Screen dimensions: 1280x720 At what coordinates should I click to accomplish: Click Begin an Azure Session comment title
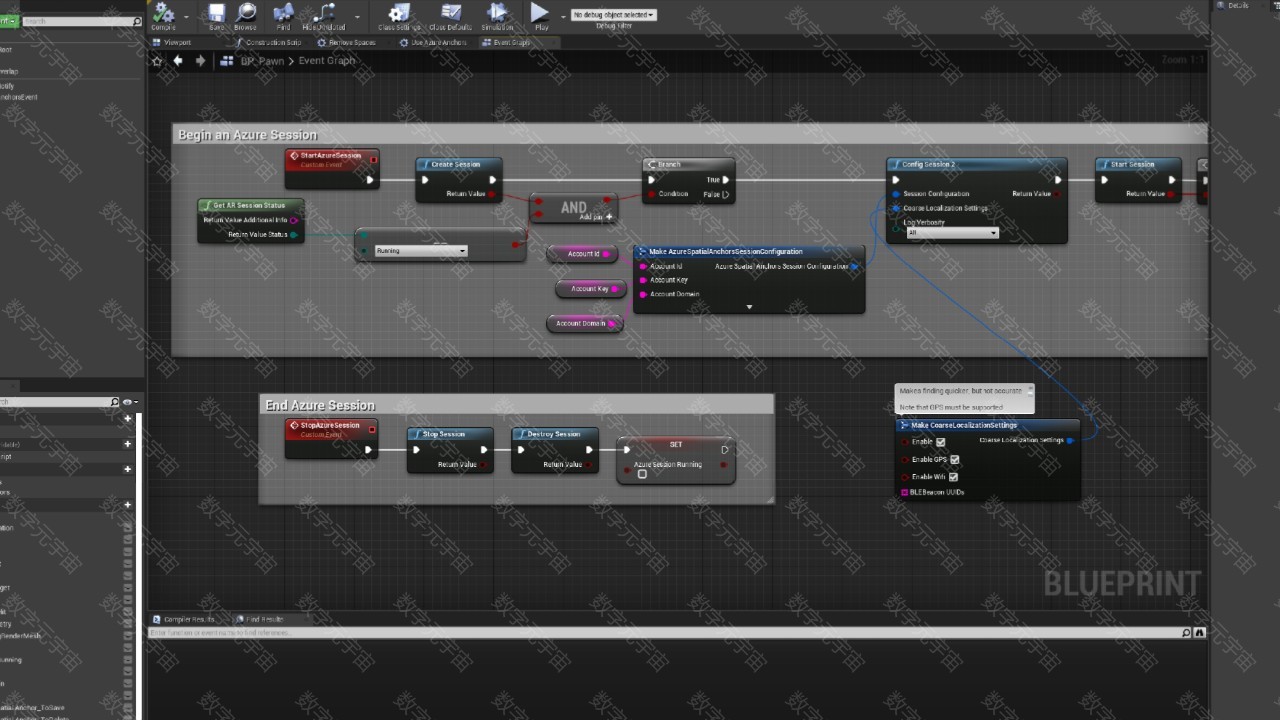[247, 135]
